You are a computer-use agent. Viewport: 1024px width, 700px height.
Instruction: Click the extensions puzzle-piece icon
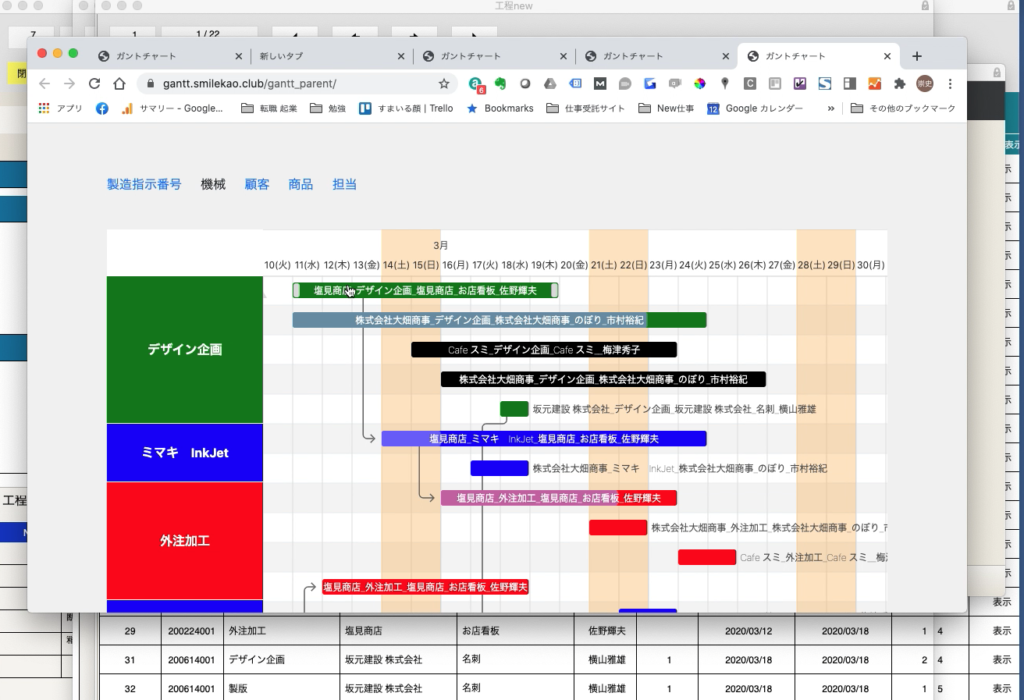(x=897, y=84)
